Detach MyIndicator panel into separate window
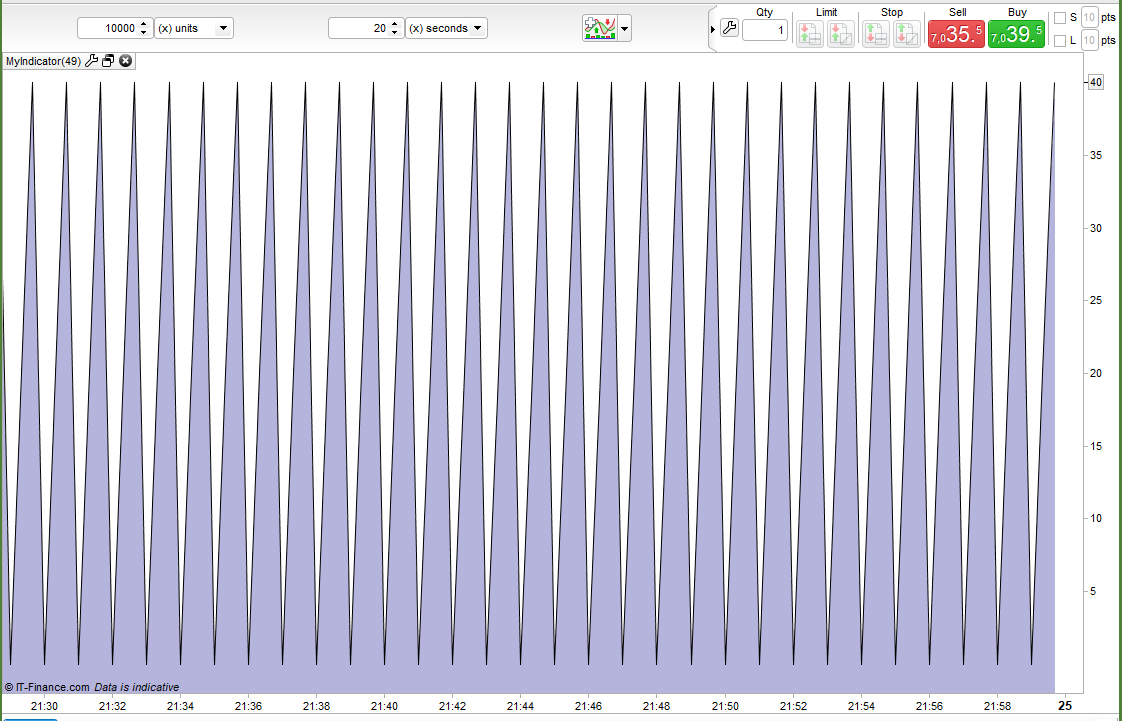The height and width of the screenshot is (721, 1122). (108, 61)
